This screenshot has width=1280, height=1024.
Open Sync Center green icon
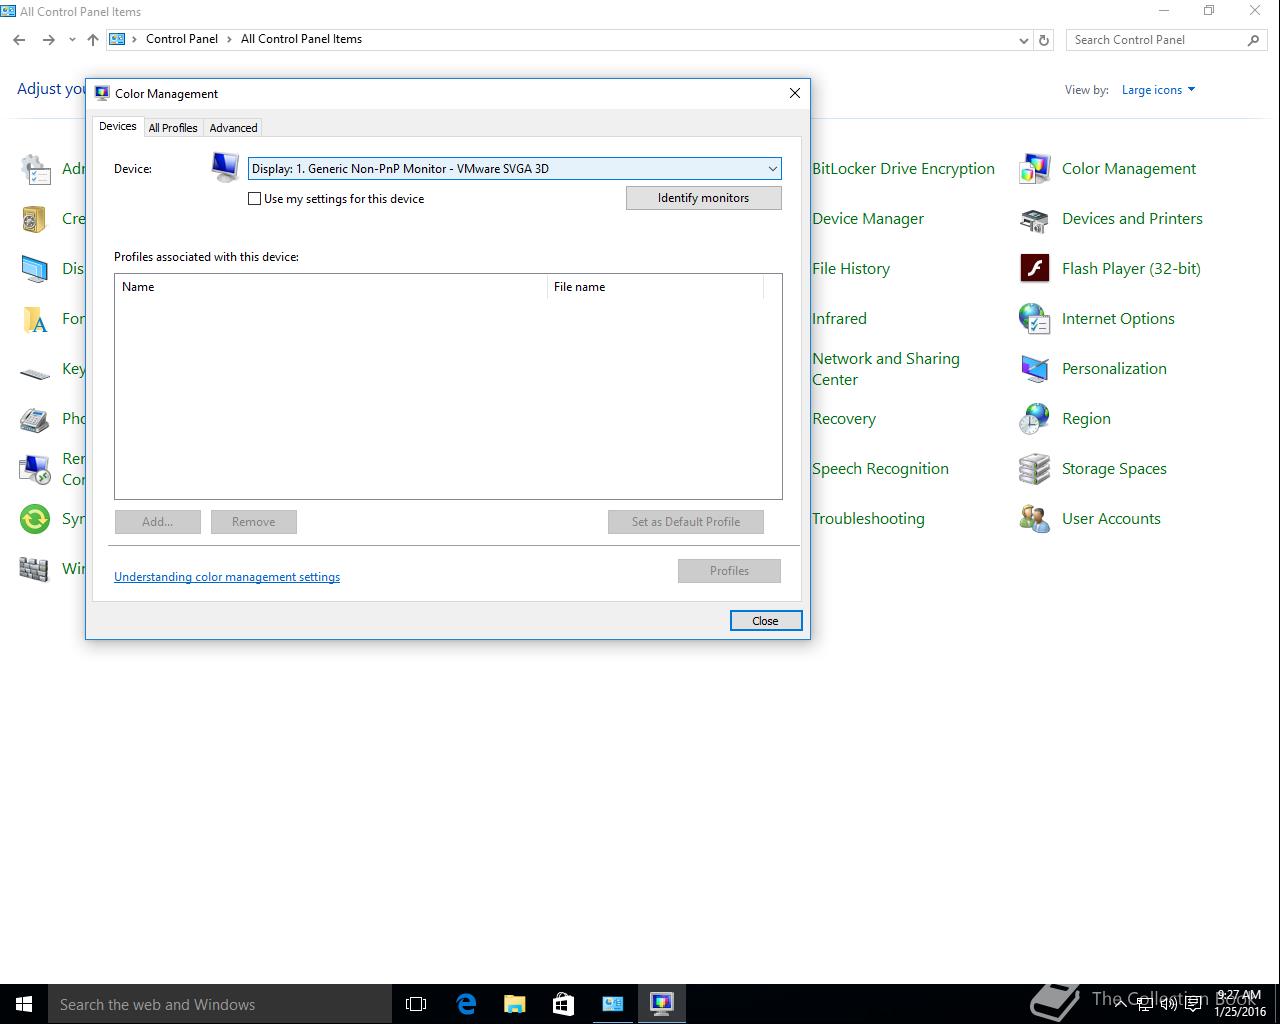click(x=34, y=519)
